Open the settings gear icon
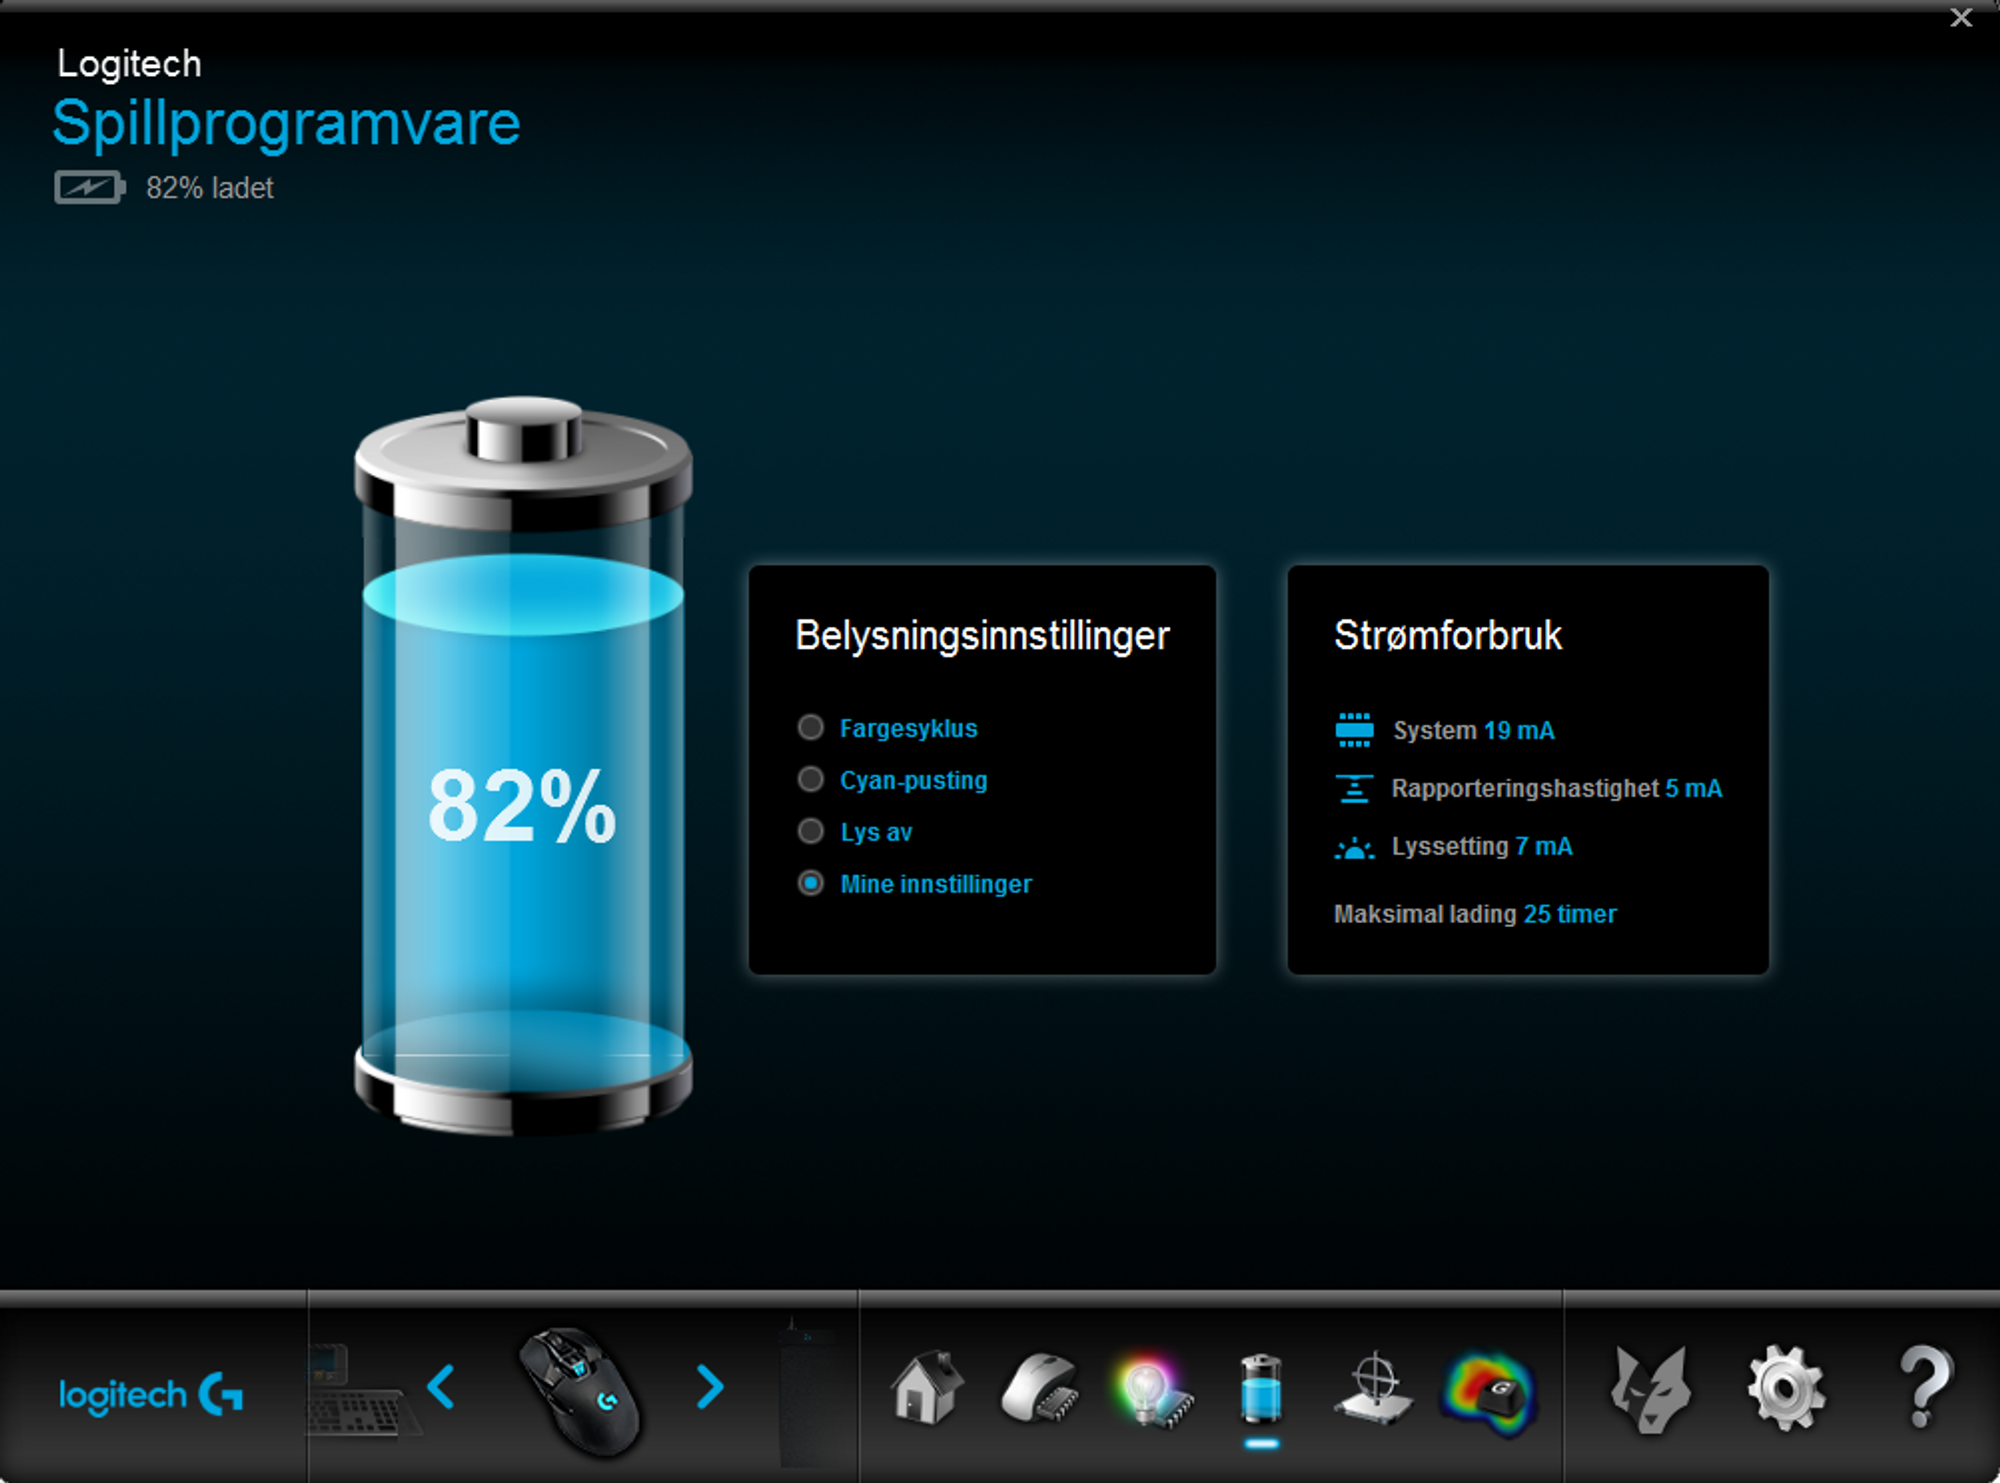The image size is (2000, 1483). (1786, 1388)
